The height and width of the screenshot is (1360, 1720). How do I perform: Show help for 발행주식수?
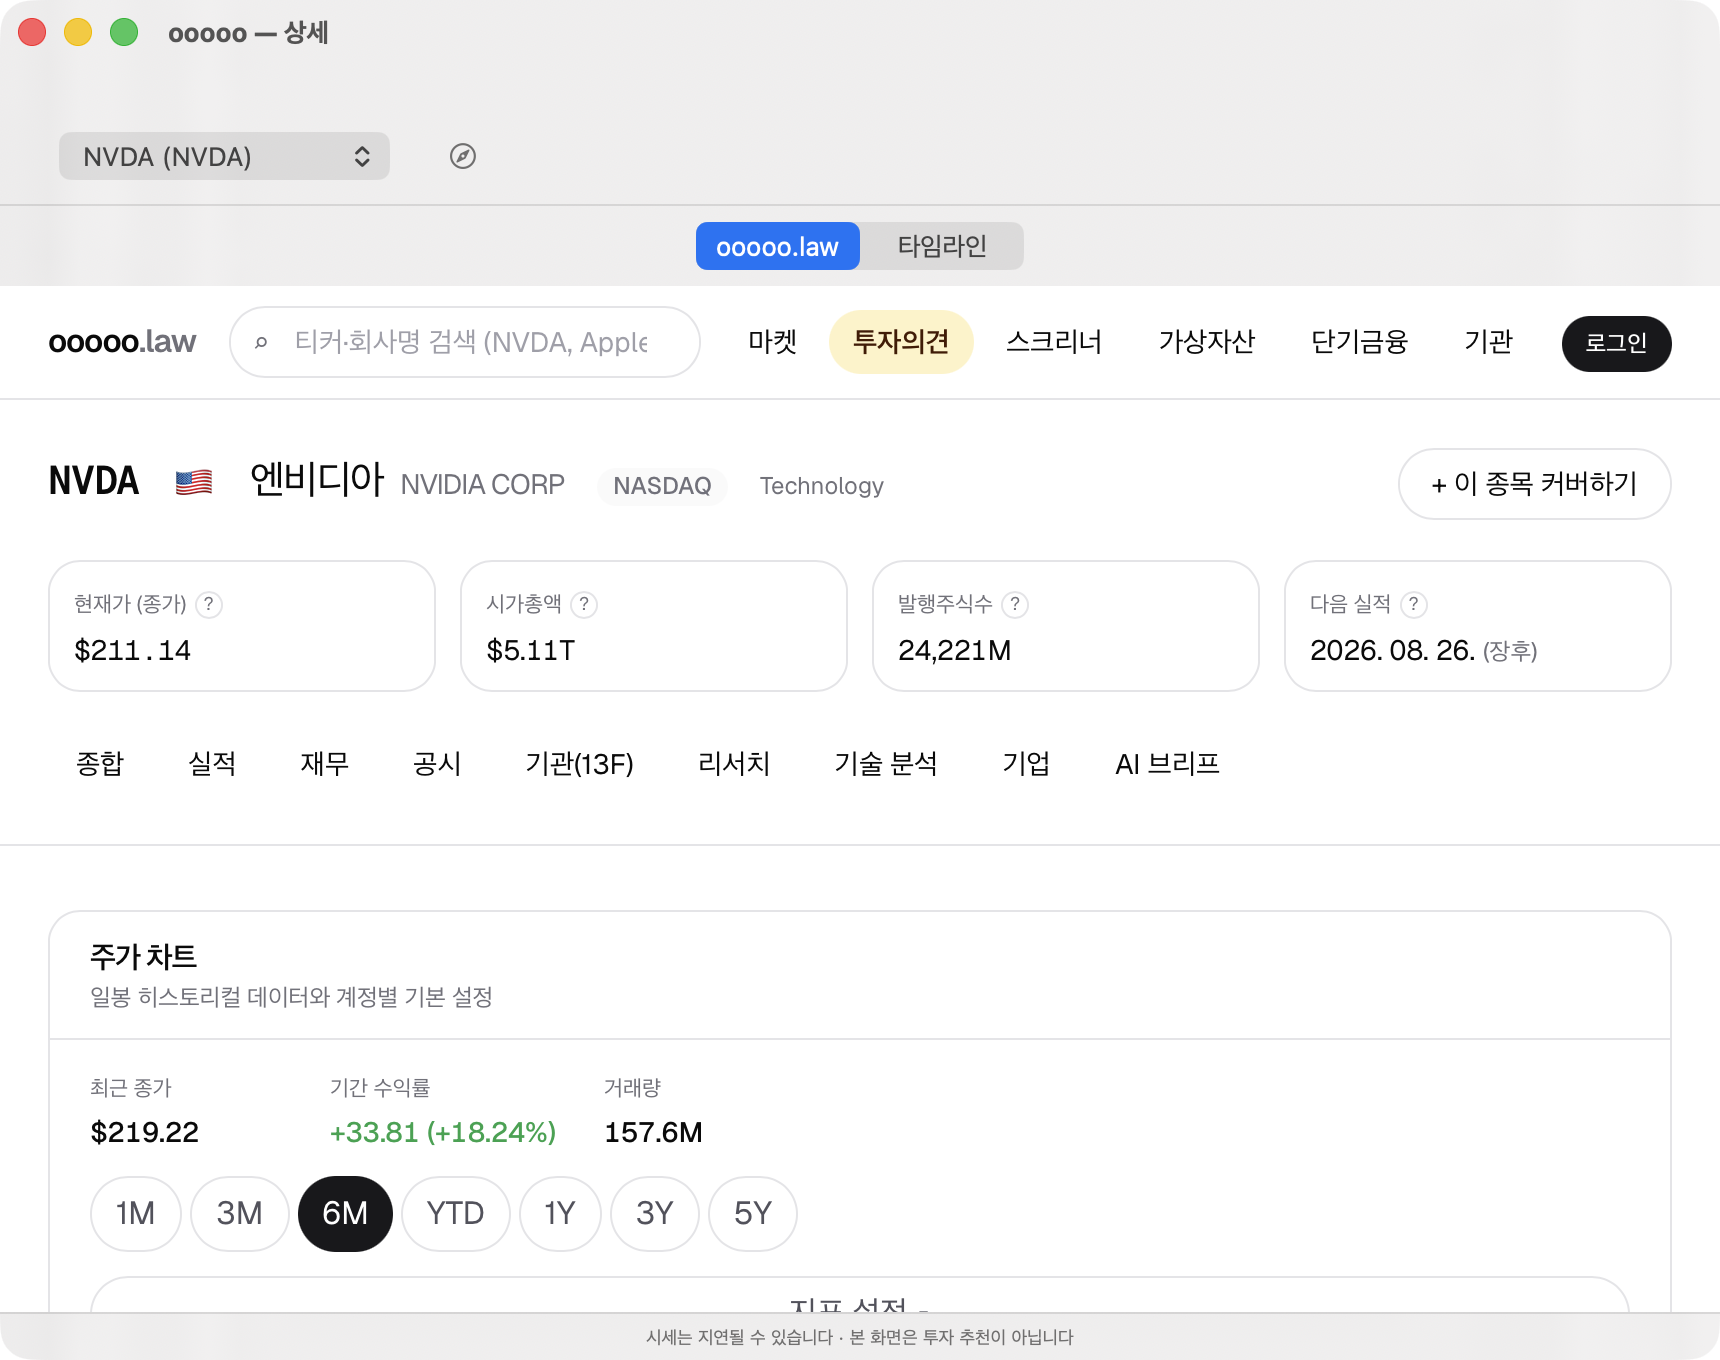point(1015,604)
